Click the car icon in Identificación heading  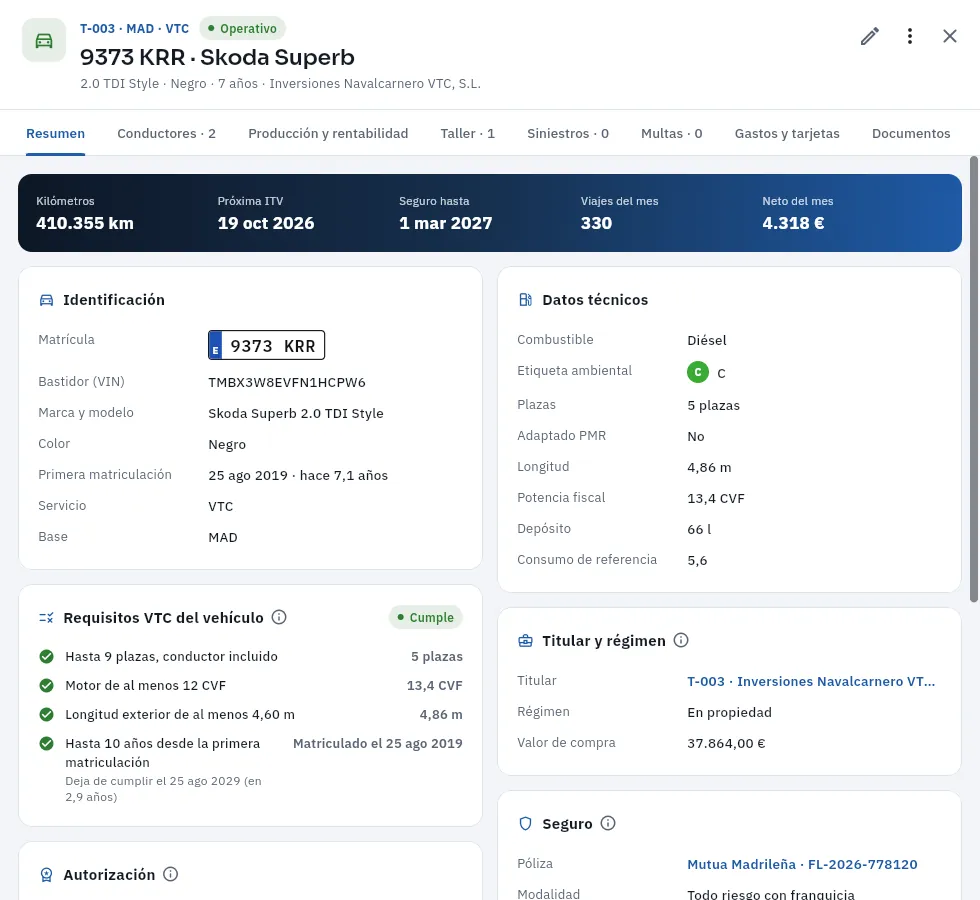pyautogui.click(x=46, y=300)
